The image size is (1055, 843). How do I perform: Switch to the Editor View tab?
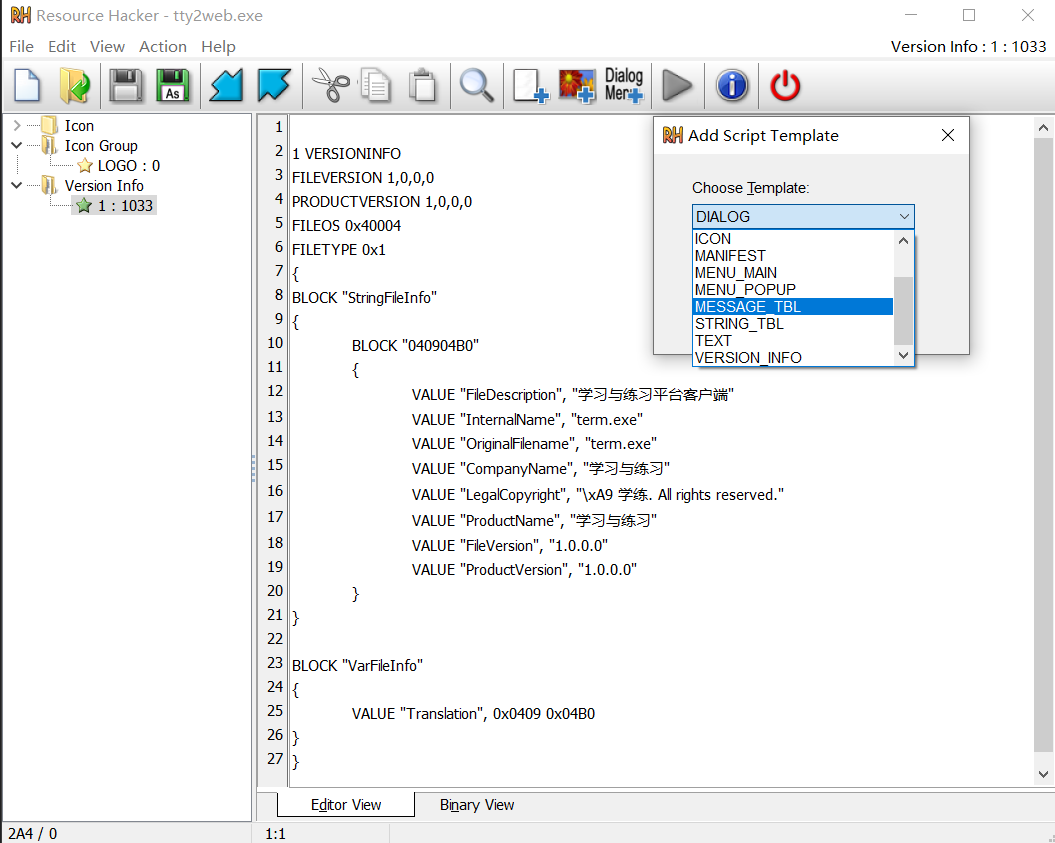click(x=346, y=805)
